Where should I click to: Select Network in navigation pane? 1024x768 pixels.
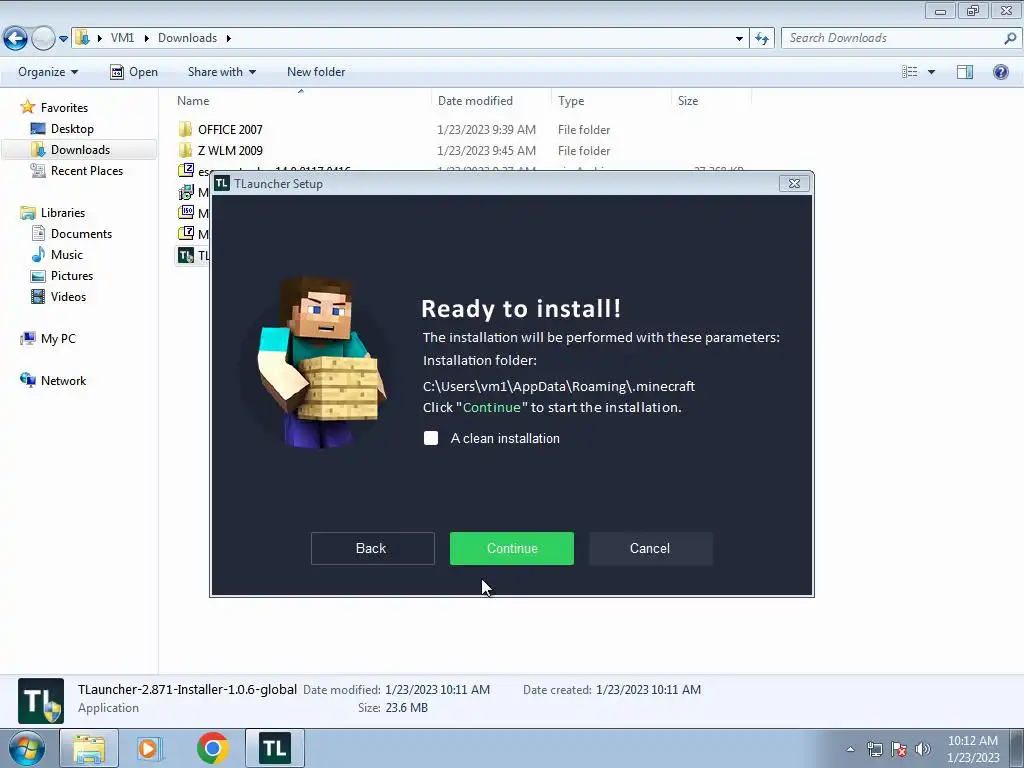[63, 381]
